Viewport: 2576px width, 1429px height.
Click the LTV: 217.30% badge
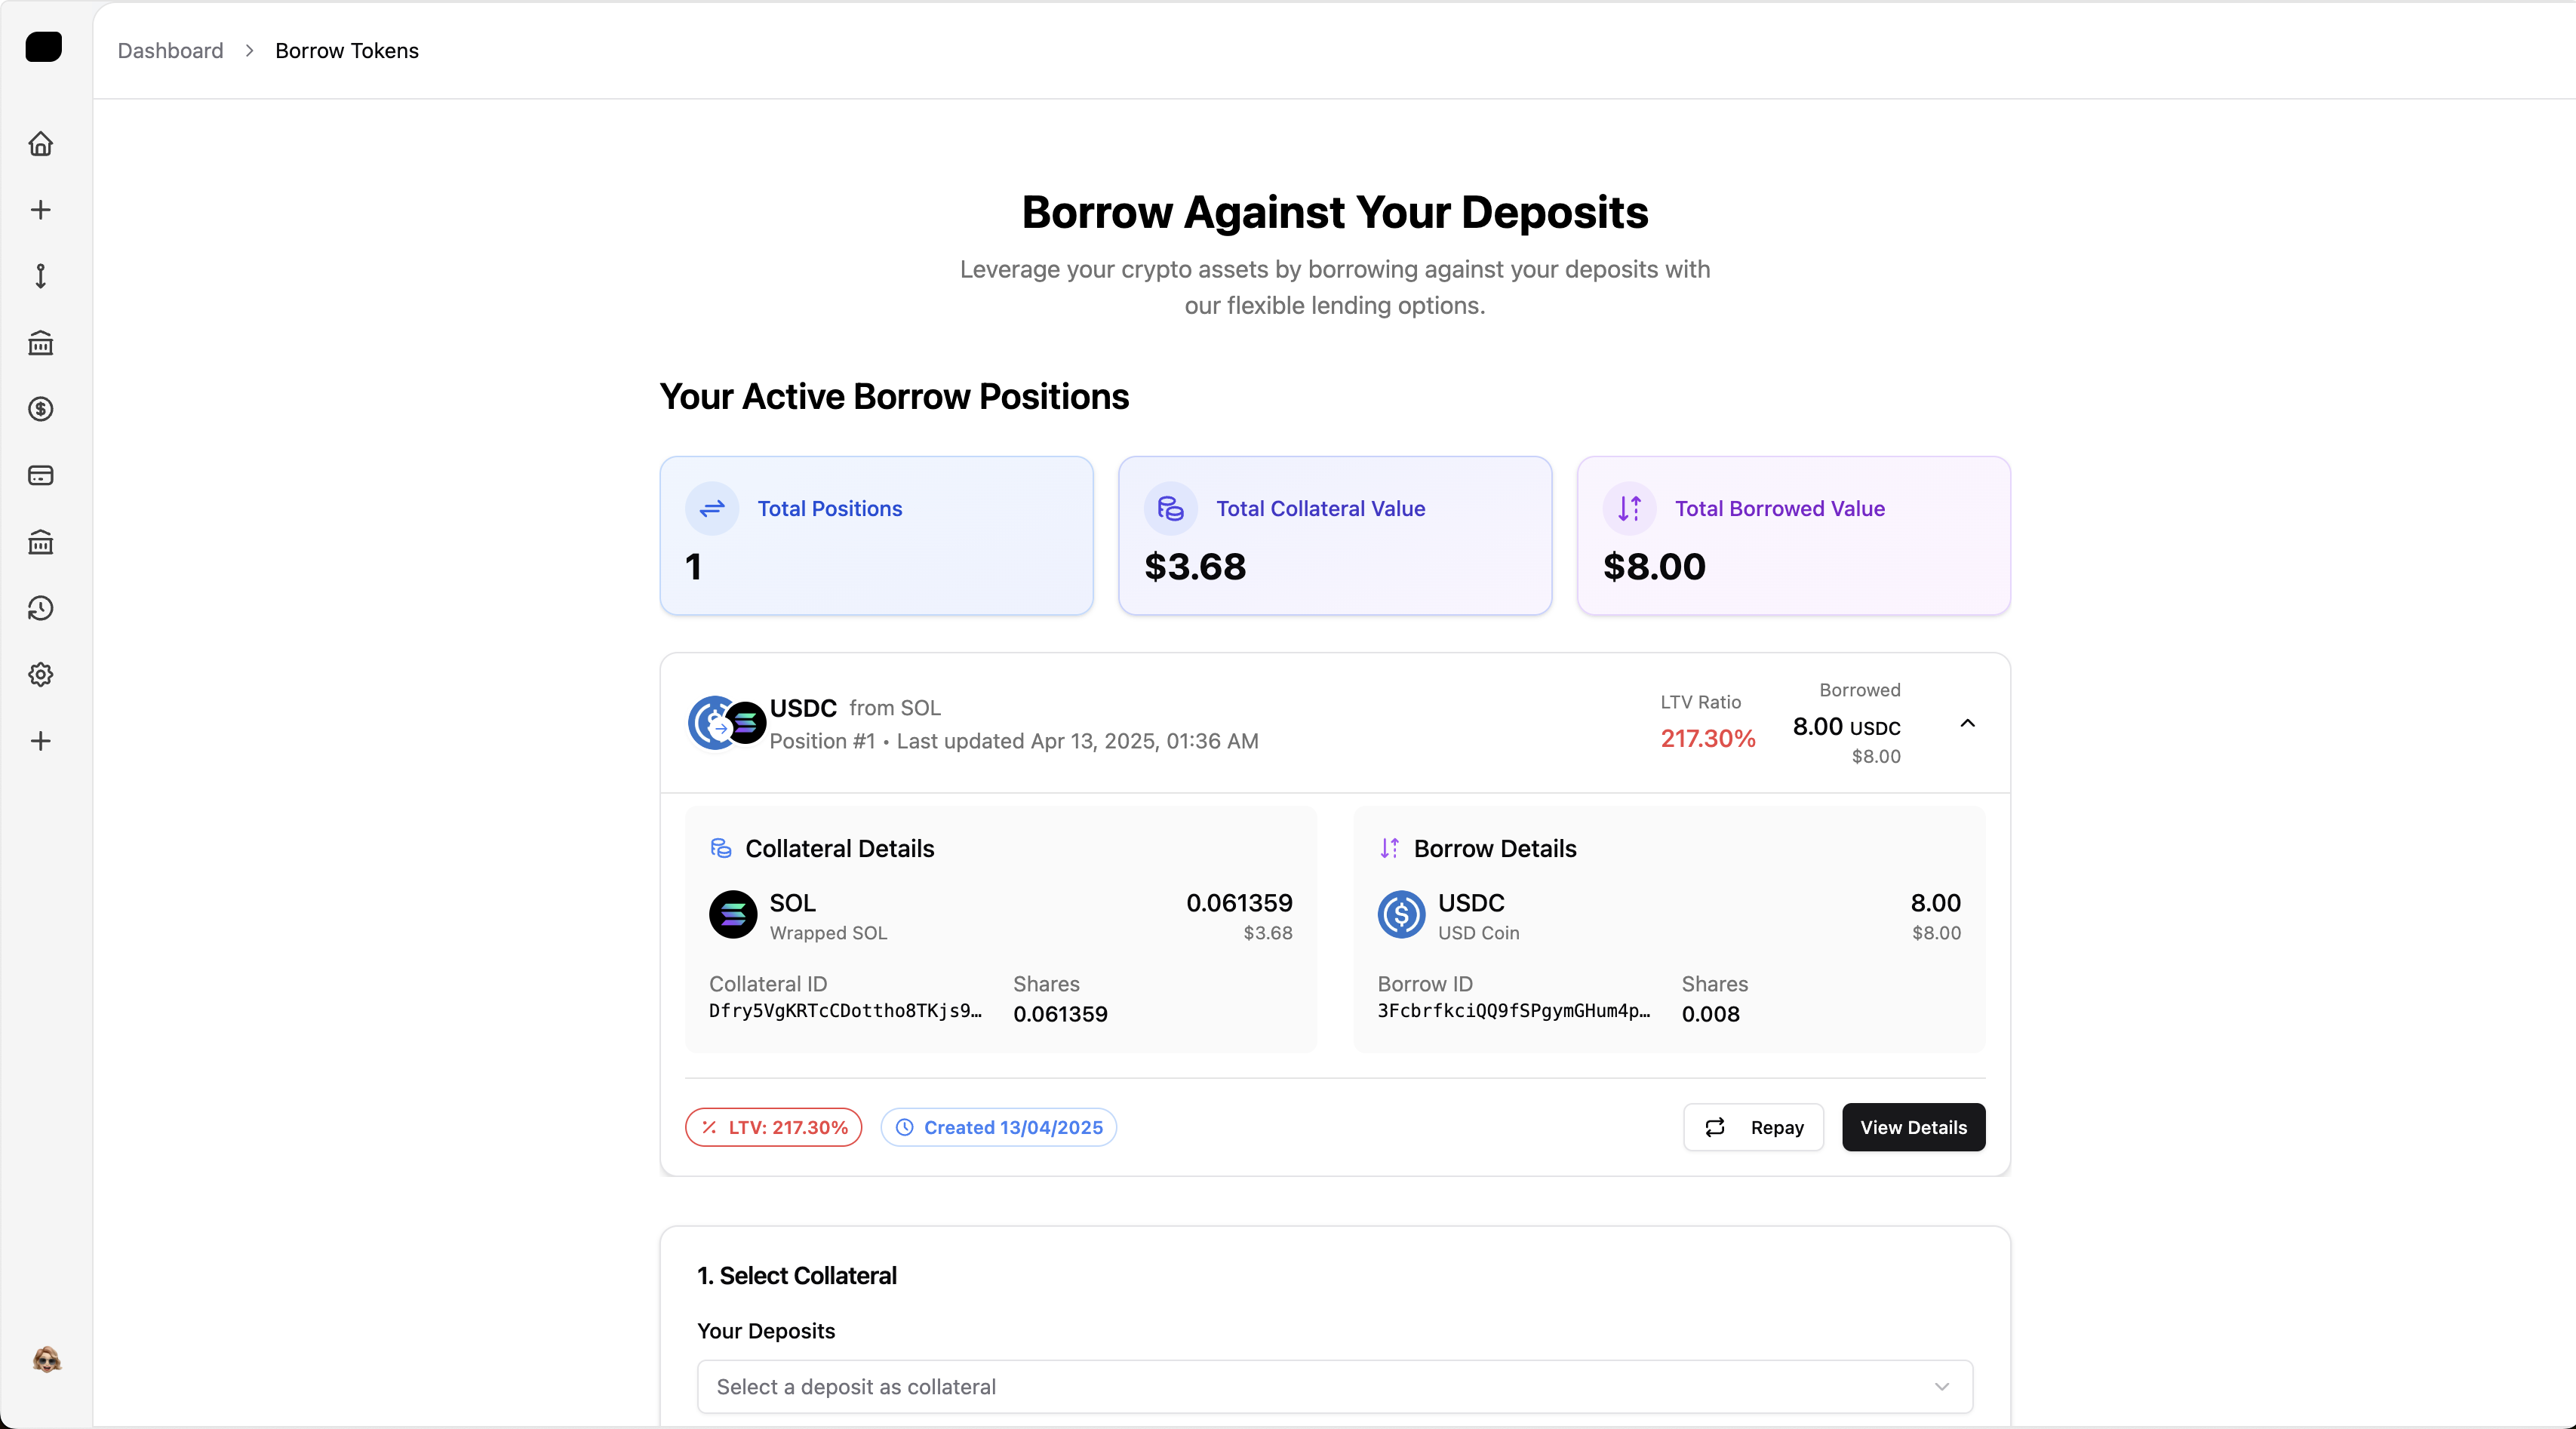[773, 1127]
